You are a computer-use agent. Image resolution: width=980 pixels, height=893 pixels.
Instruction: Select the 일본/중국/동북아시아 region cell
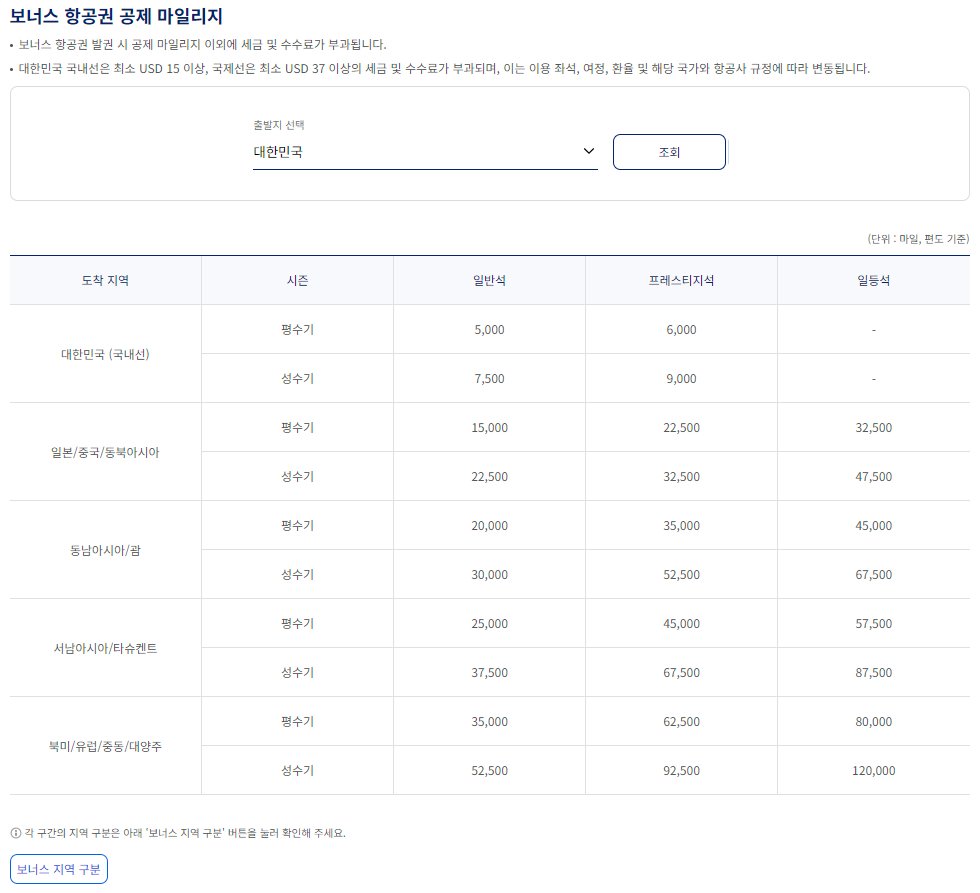(105, 452)
